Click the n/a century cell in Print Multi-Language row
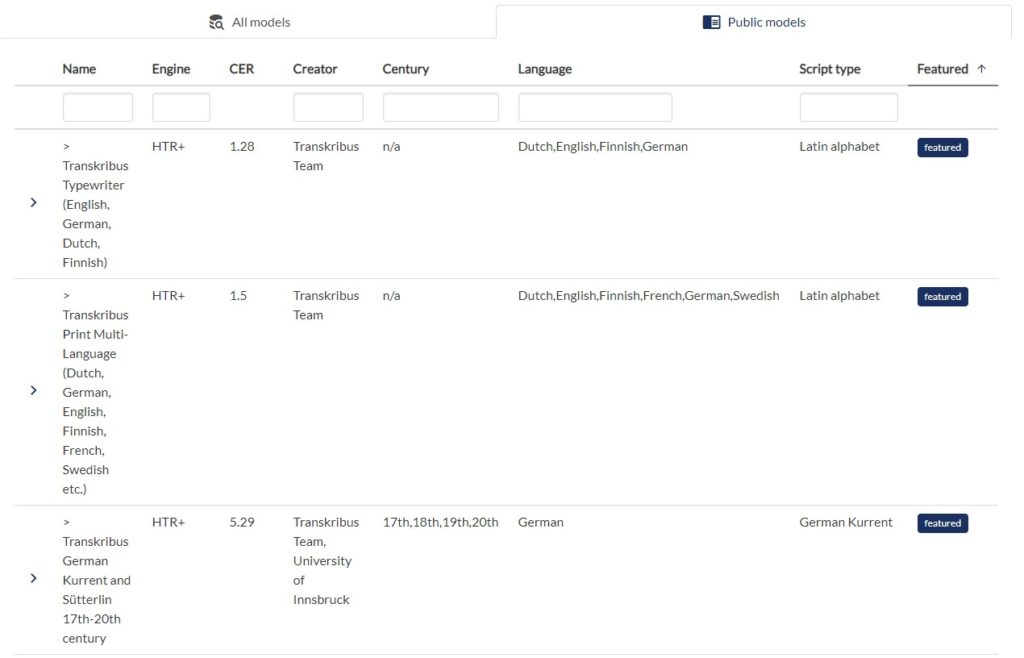1024x658 pixels. point(391,296)
